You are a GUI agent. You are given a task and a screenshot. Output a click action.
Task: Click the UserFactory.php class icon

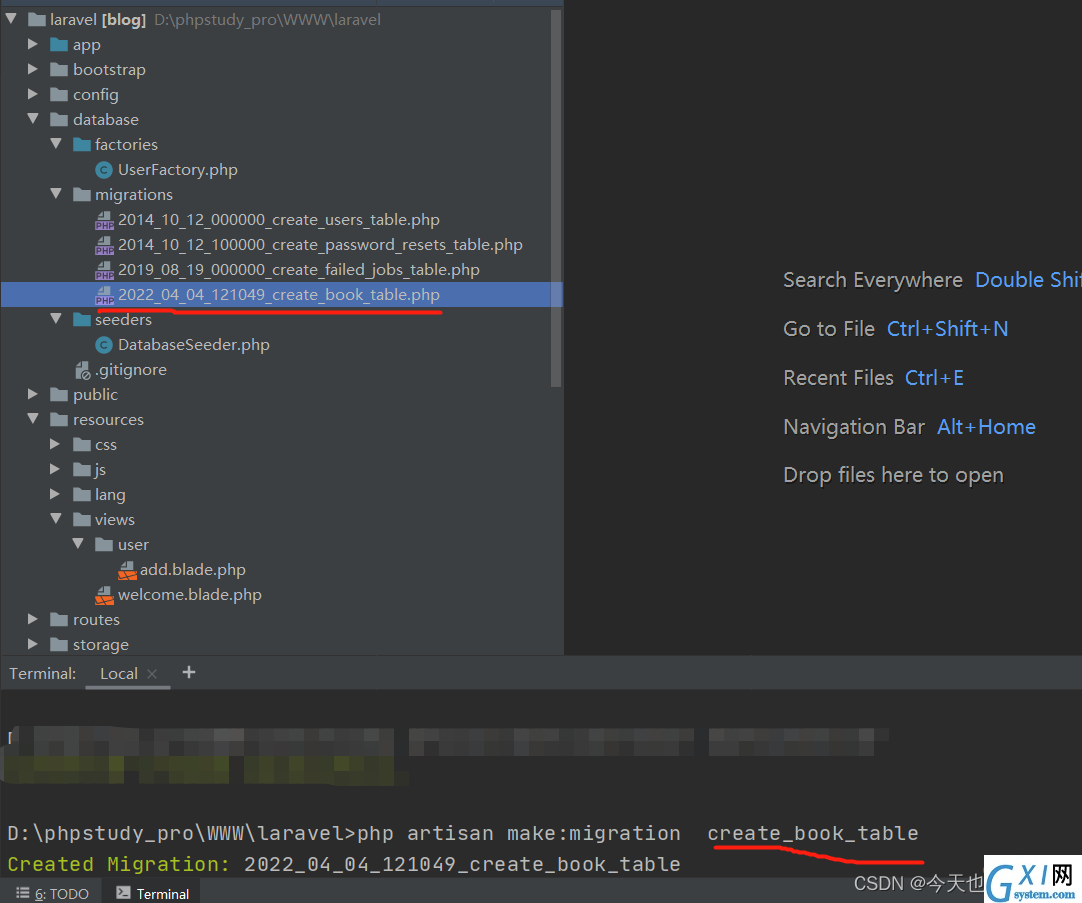click(104, 170)
